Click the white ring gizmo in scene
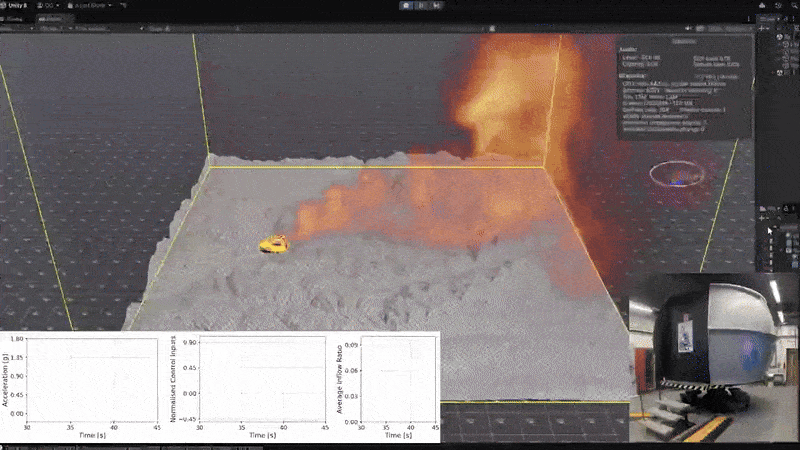800x450 pixels. point(676,175)
